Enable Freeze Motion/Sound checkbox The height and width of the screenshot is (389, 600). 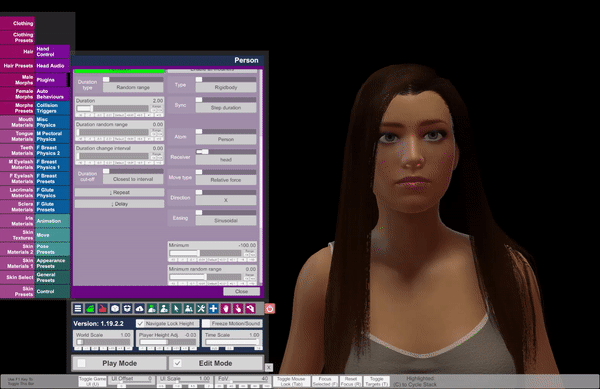tap(206, 323)
